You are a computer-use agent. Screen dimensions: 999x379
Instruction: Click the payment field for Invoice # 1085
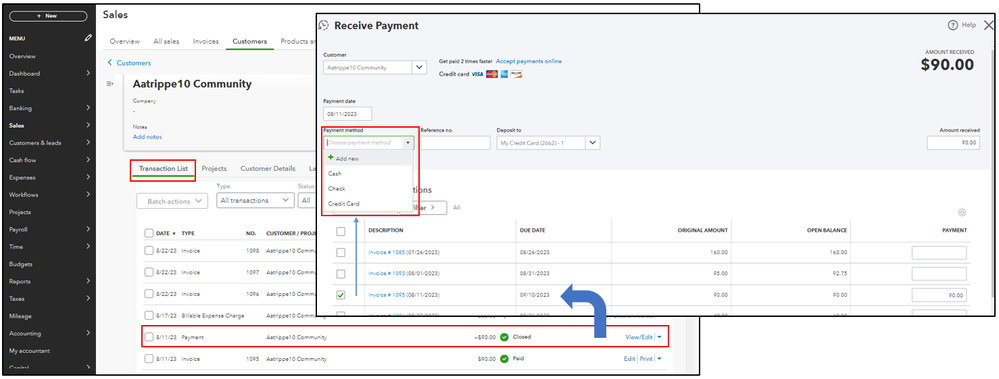point(938,253)
